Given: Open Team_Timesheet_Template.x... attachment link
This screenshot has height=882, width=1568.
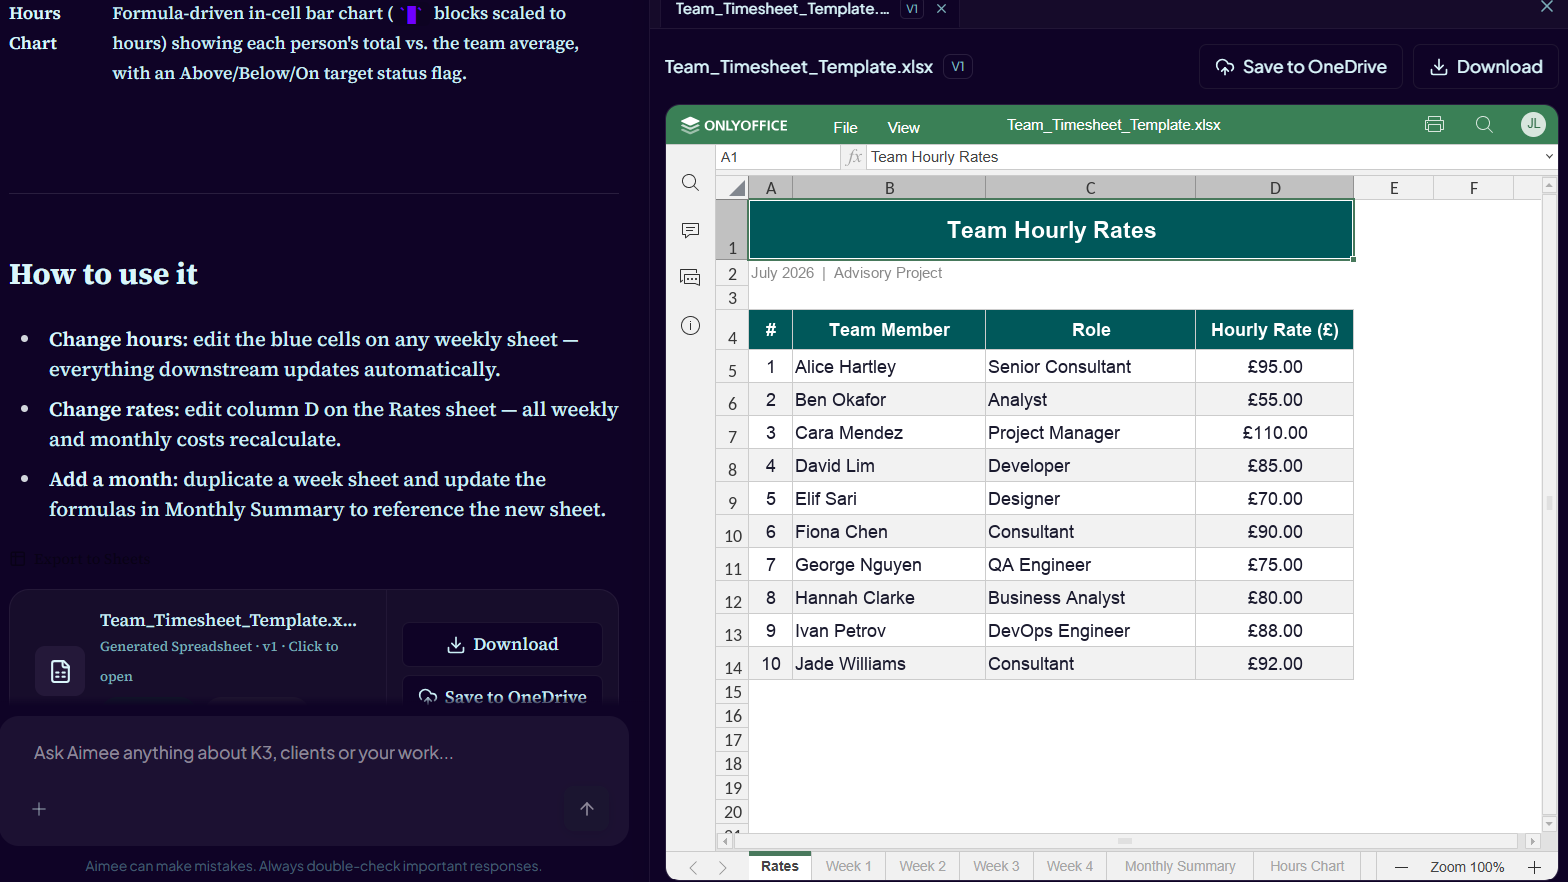Looking at the screenshot, I should point(228,620).
